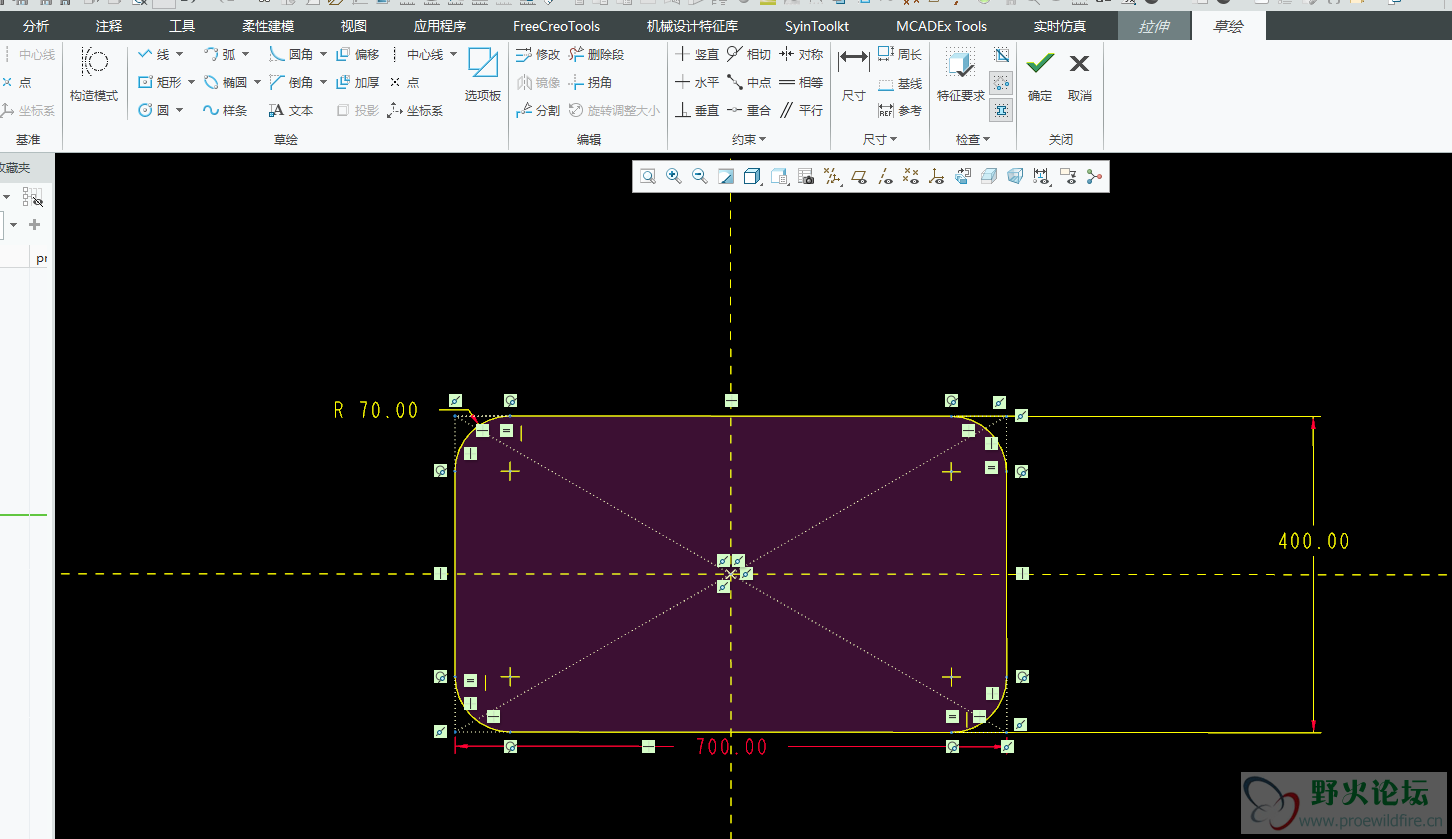Click the sketch Point (点) tool beside Thicken
Image resolution: width=1452 pixels, height=839 pixels.
405,82
